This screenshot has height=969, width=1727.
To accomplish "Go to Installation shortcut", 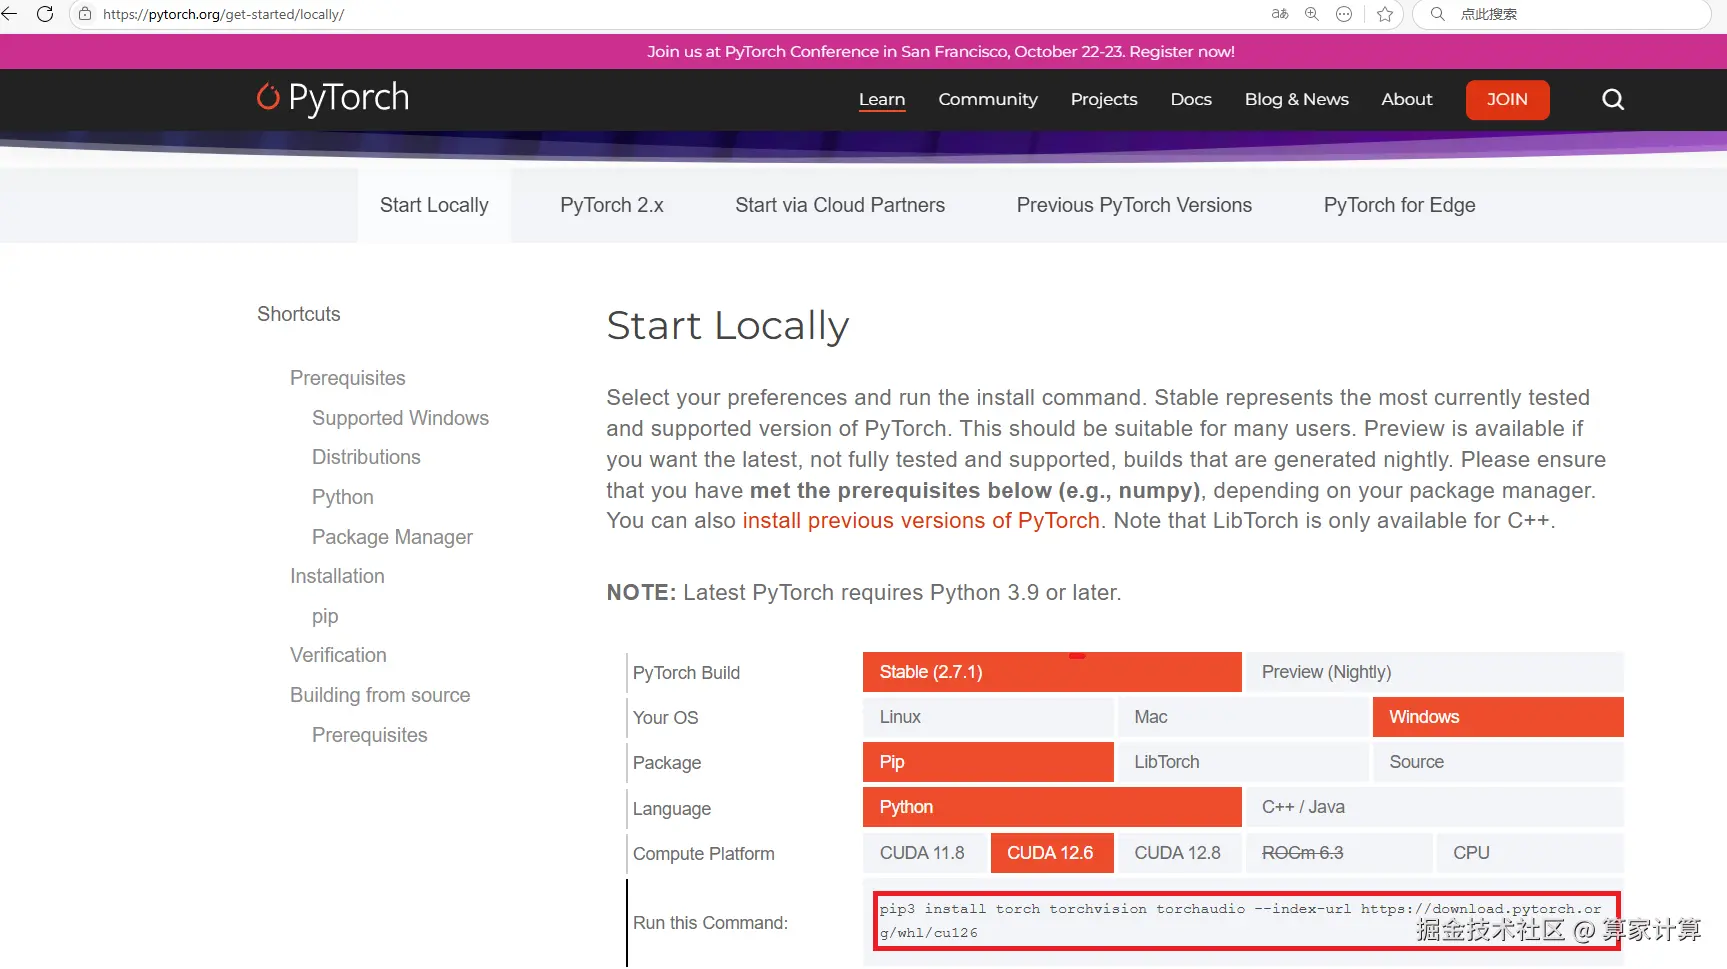I will point(337,576).
